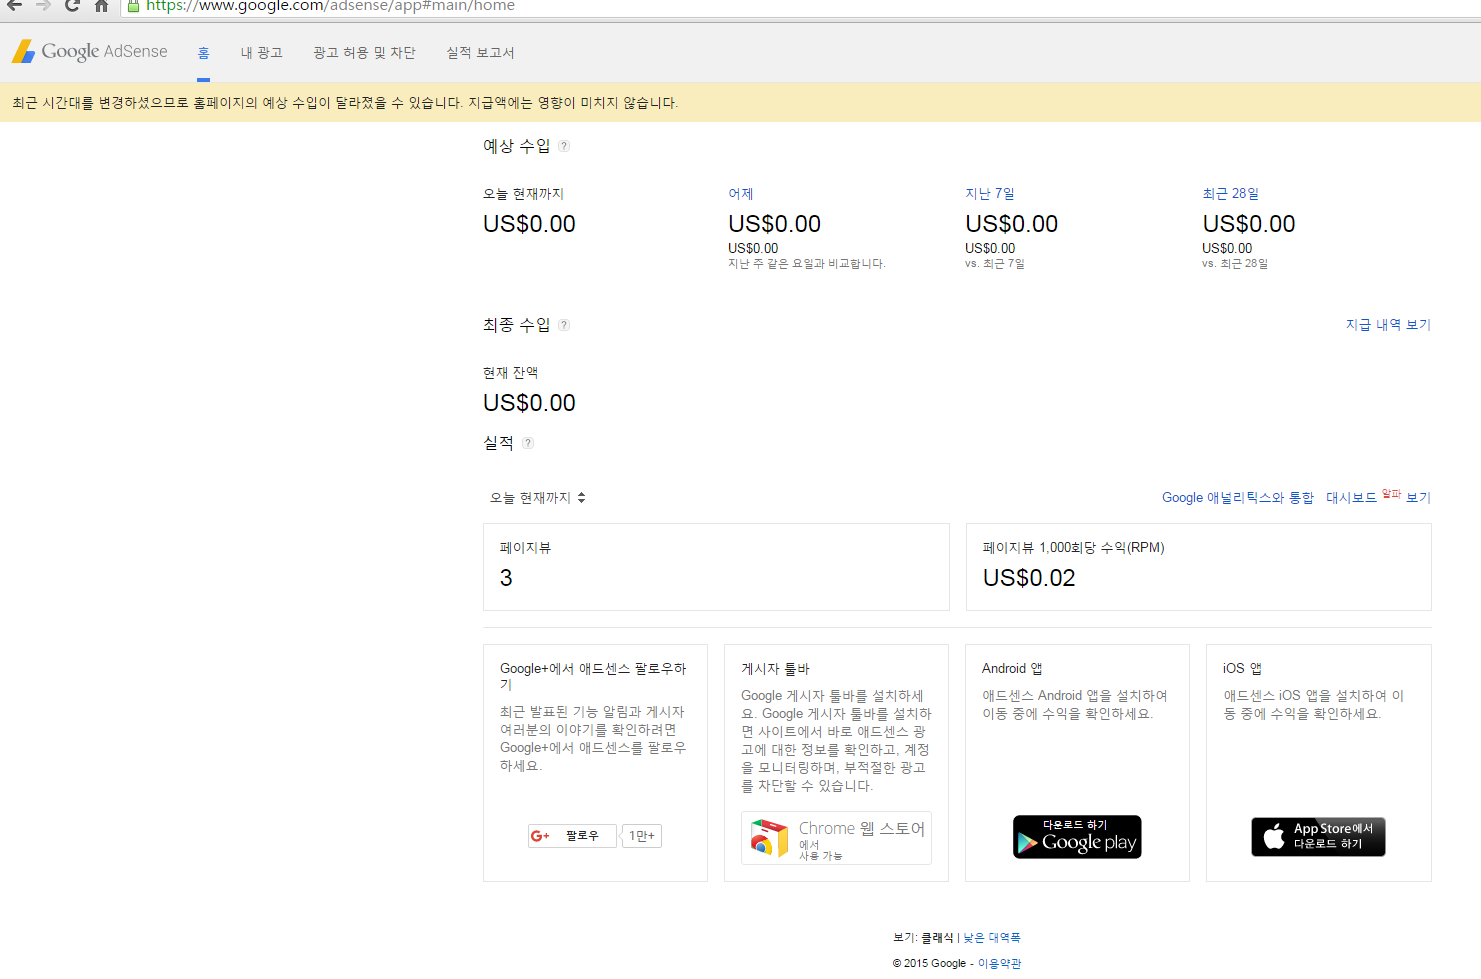This screenshot has width=1481, height=979.
Task: Click the help icon beside 최종 수입
Action: 564,325
